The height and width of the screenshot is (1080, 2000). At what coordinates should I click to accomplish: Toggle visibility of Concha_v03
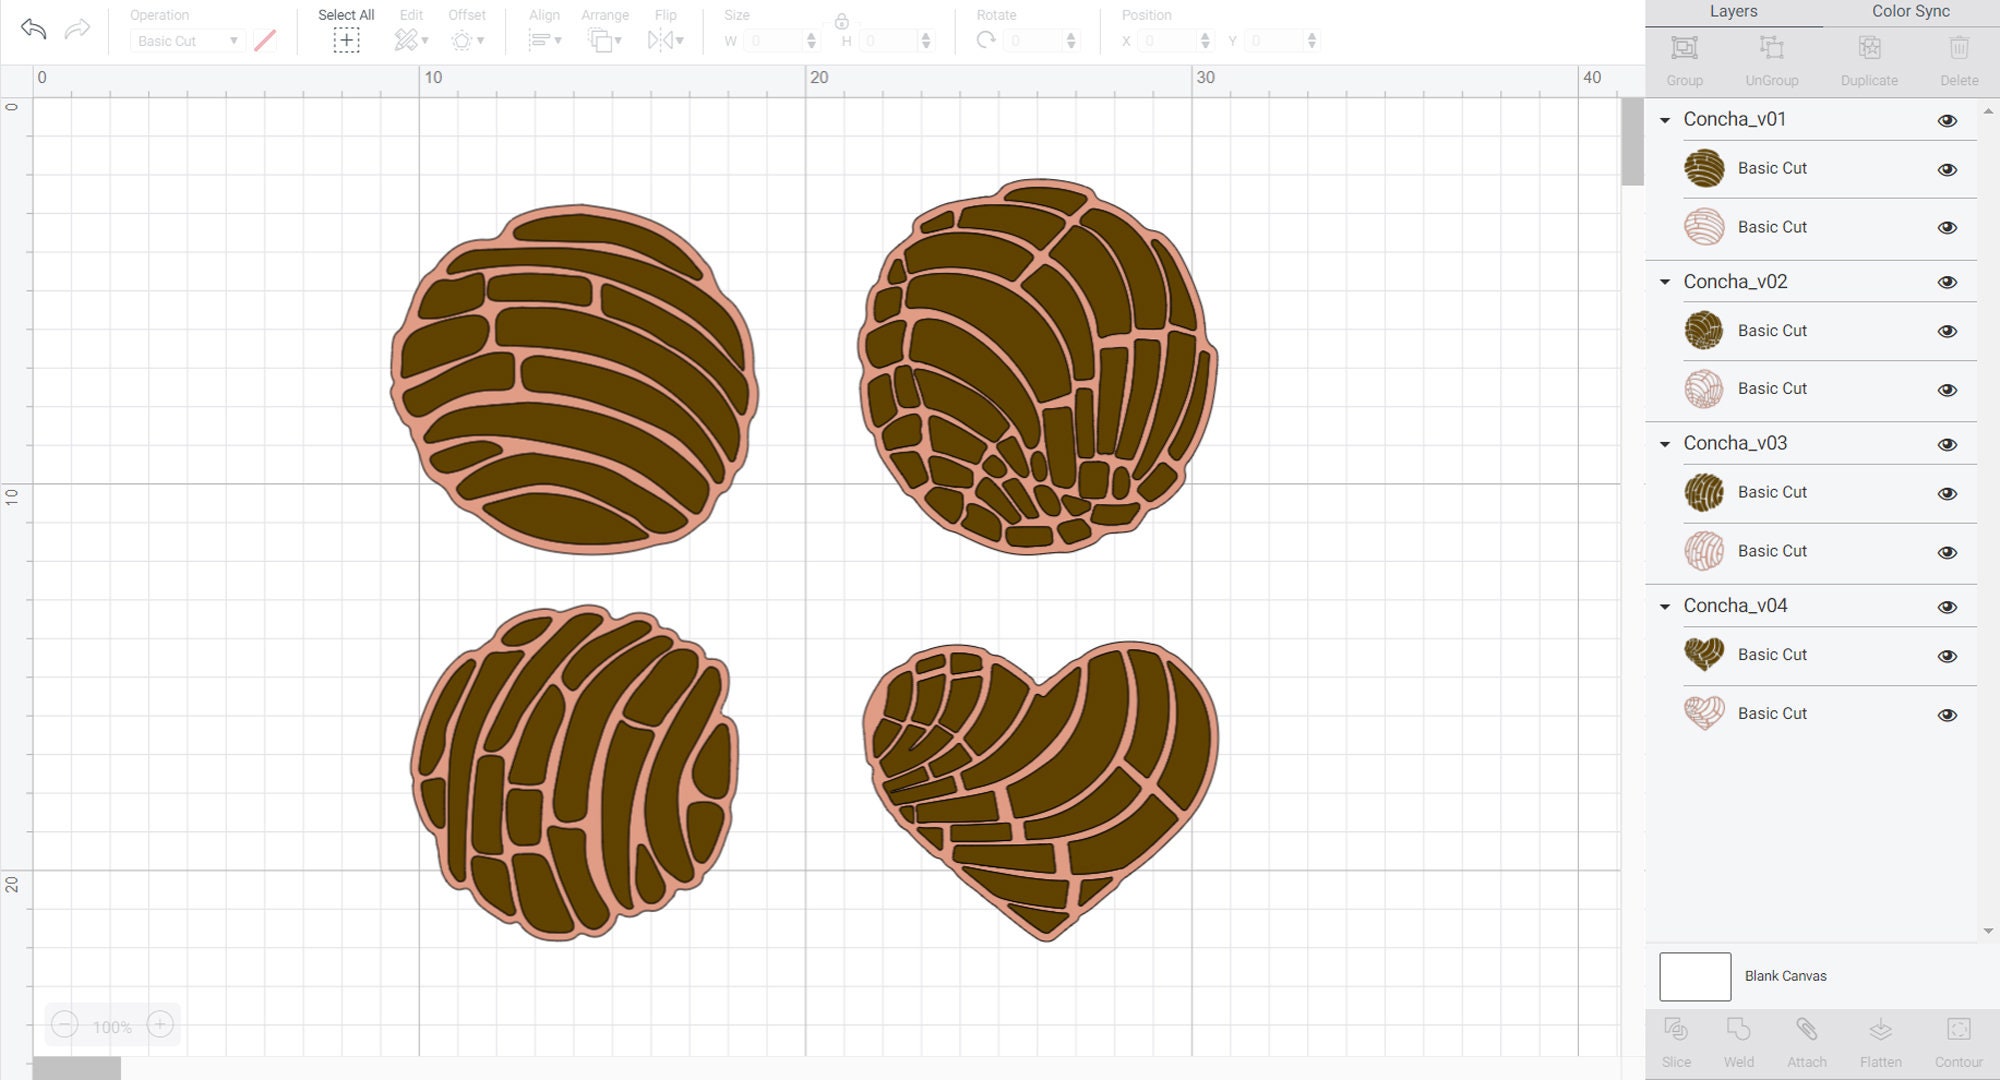click(1948, 443)
